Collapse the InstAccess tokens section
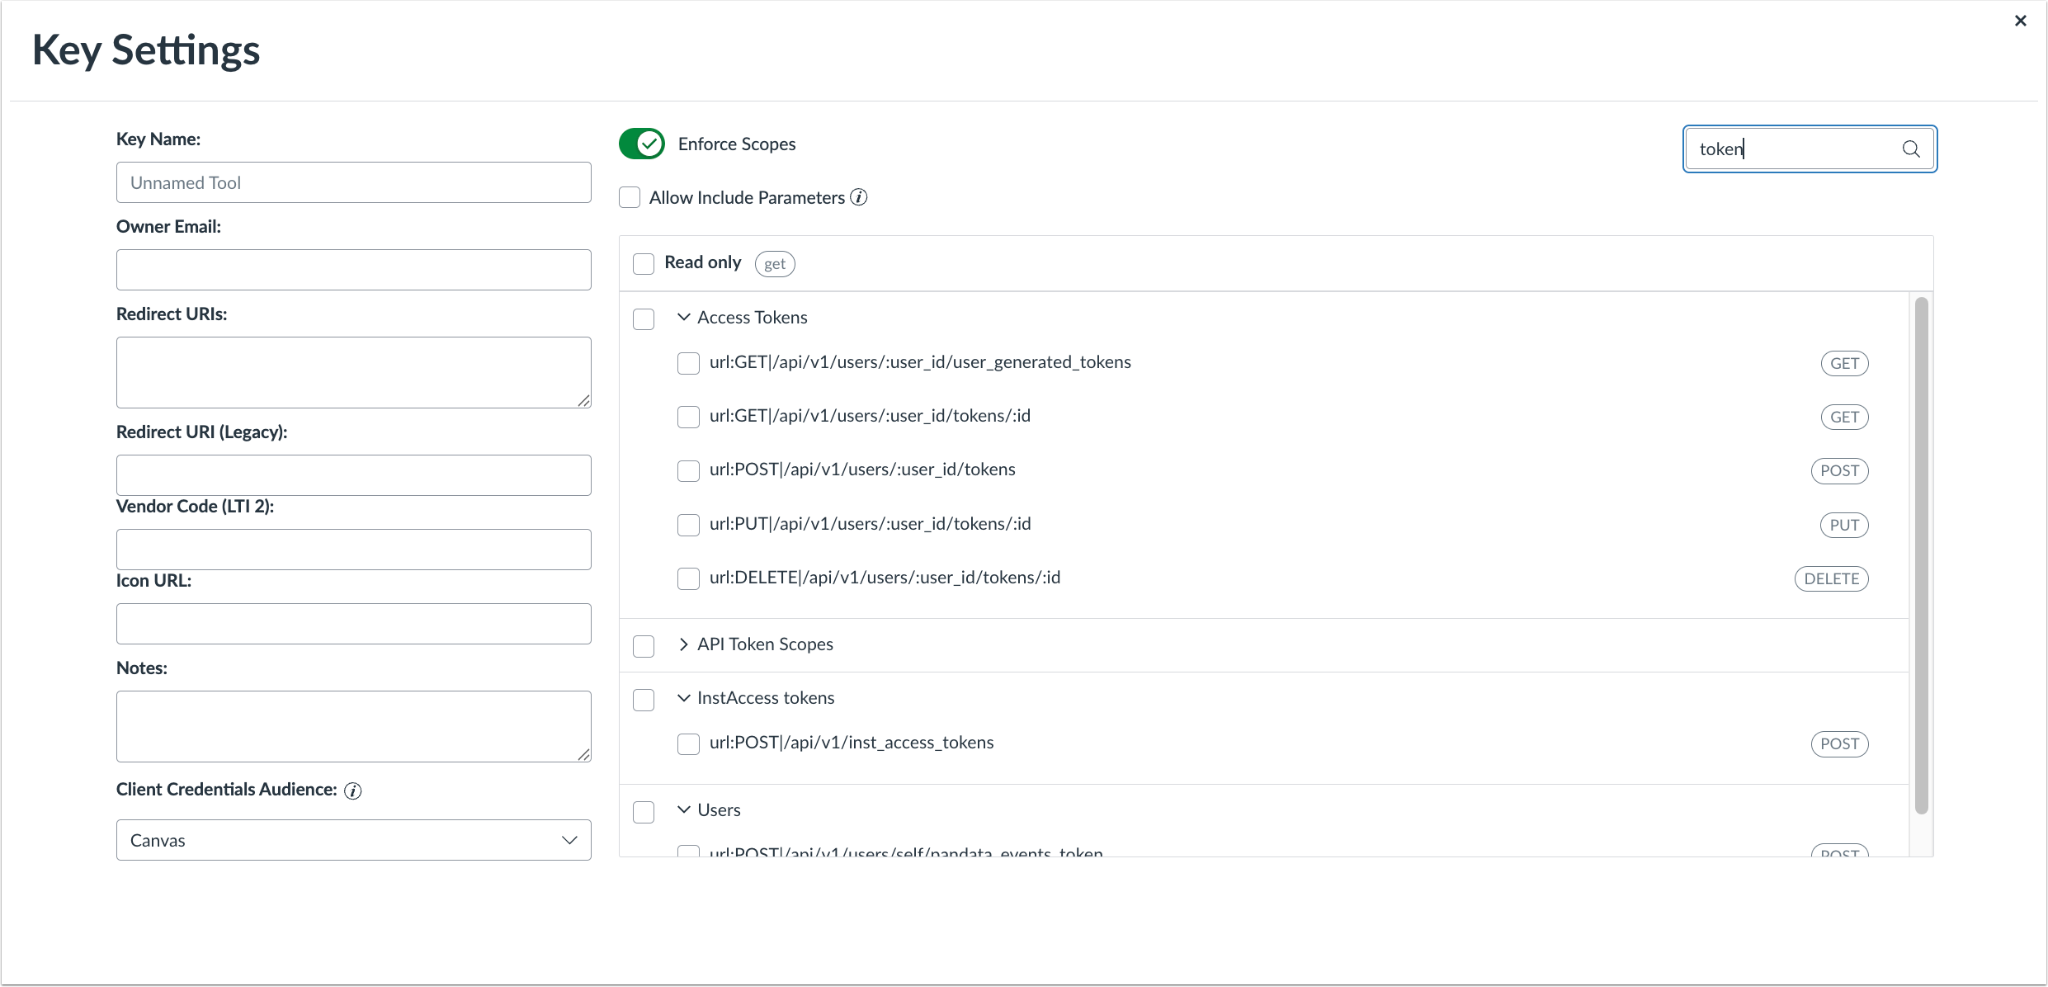Image resolution: width=2048 pixels, height=987 pixels. [683, 697]
